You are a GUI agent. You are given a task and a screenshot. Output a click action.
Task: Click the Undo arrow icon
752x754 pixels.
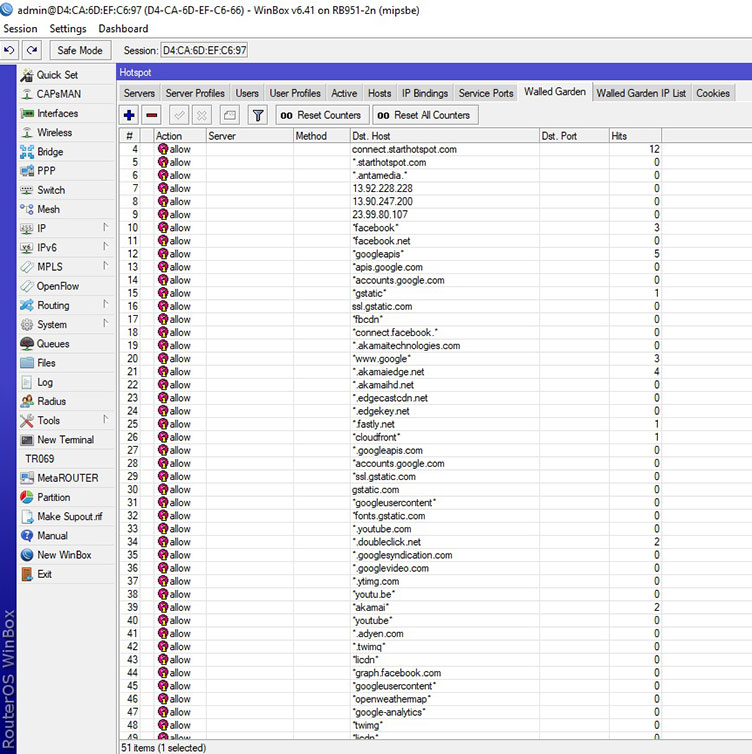tap(9, 50)
